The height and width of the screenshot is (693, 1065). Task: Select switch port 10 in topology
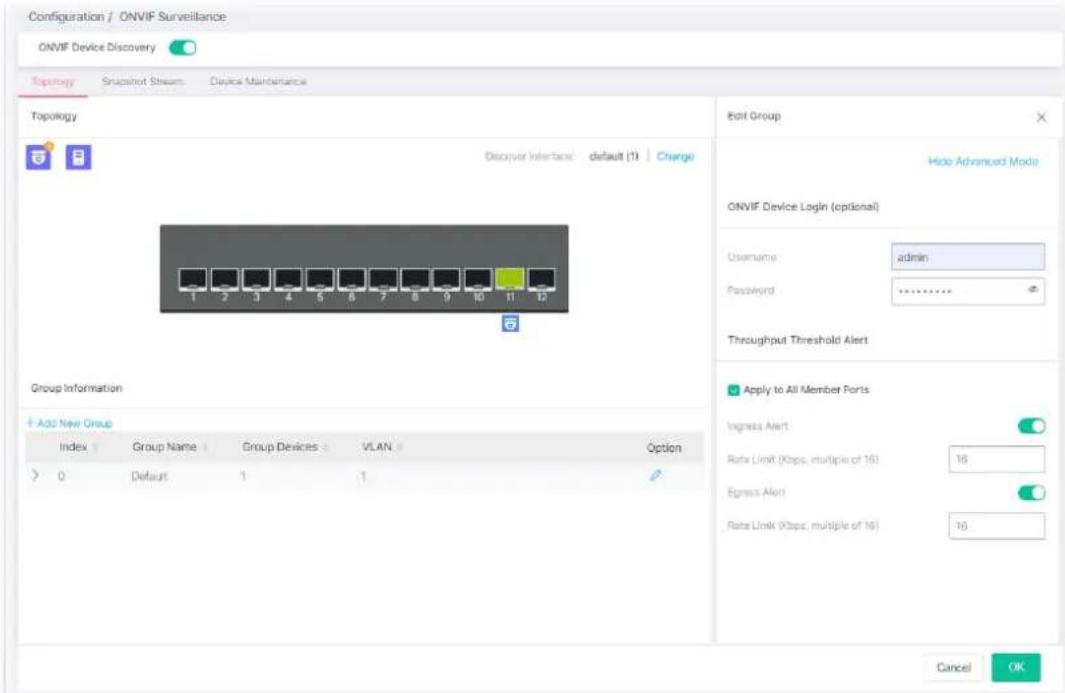pos(478,279)
